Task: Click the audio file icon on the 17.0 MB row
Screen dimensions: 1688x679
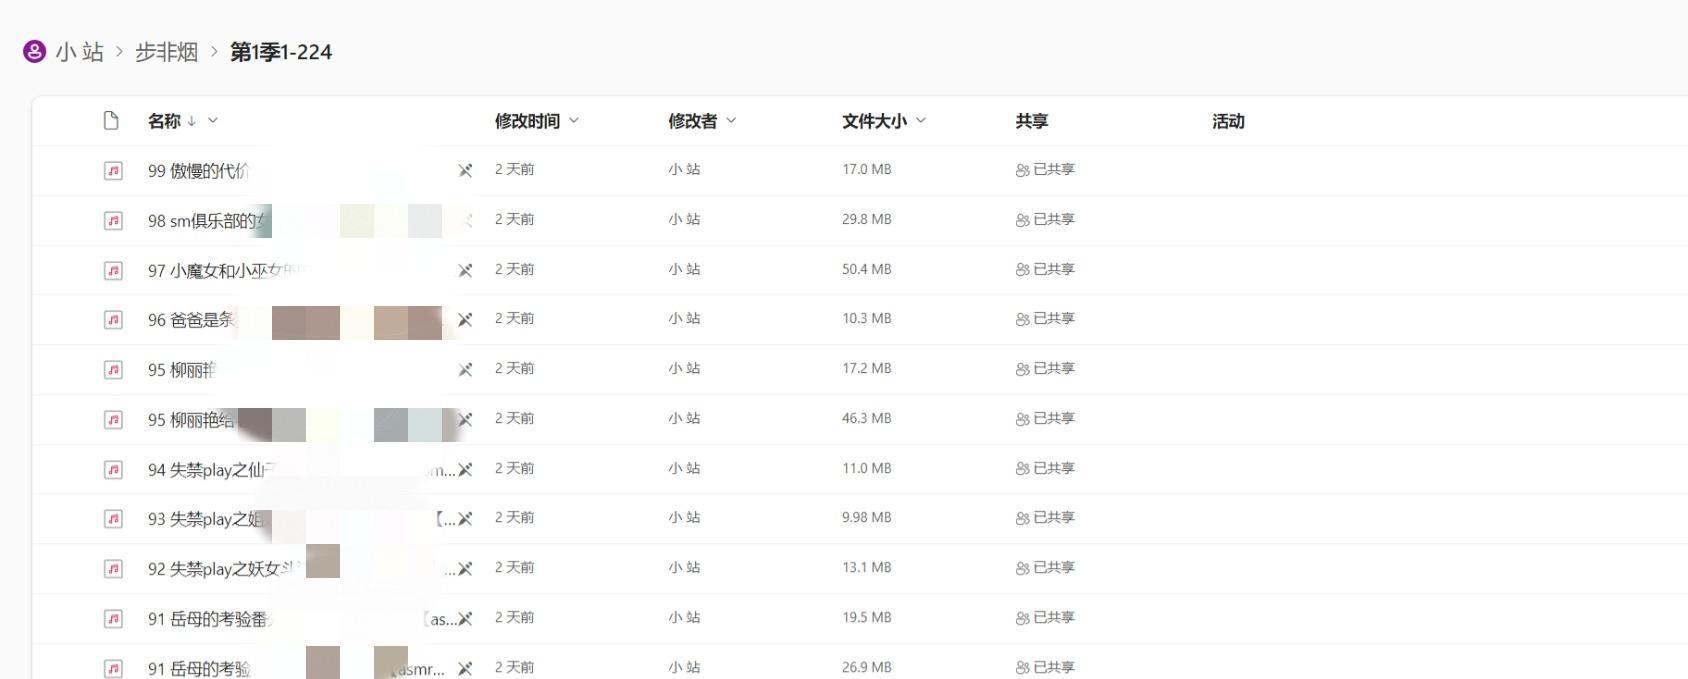Action: (113, 170)
